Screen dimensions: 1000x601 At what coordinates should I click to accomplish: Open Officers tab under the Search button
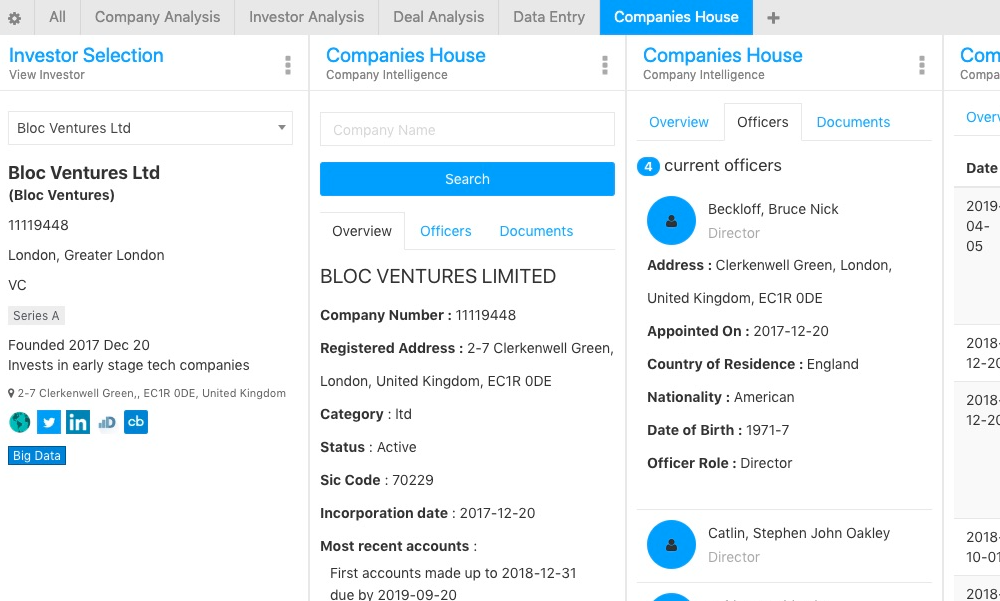click(x=446, y=231)
